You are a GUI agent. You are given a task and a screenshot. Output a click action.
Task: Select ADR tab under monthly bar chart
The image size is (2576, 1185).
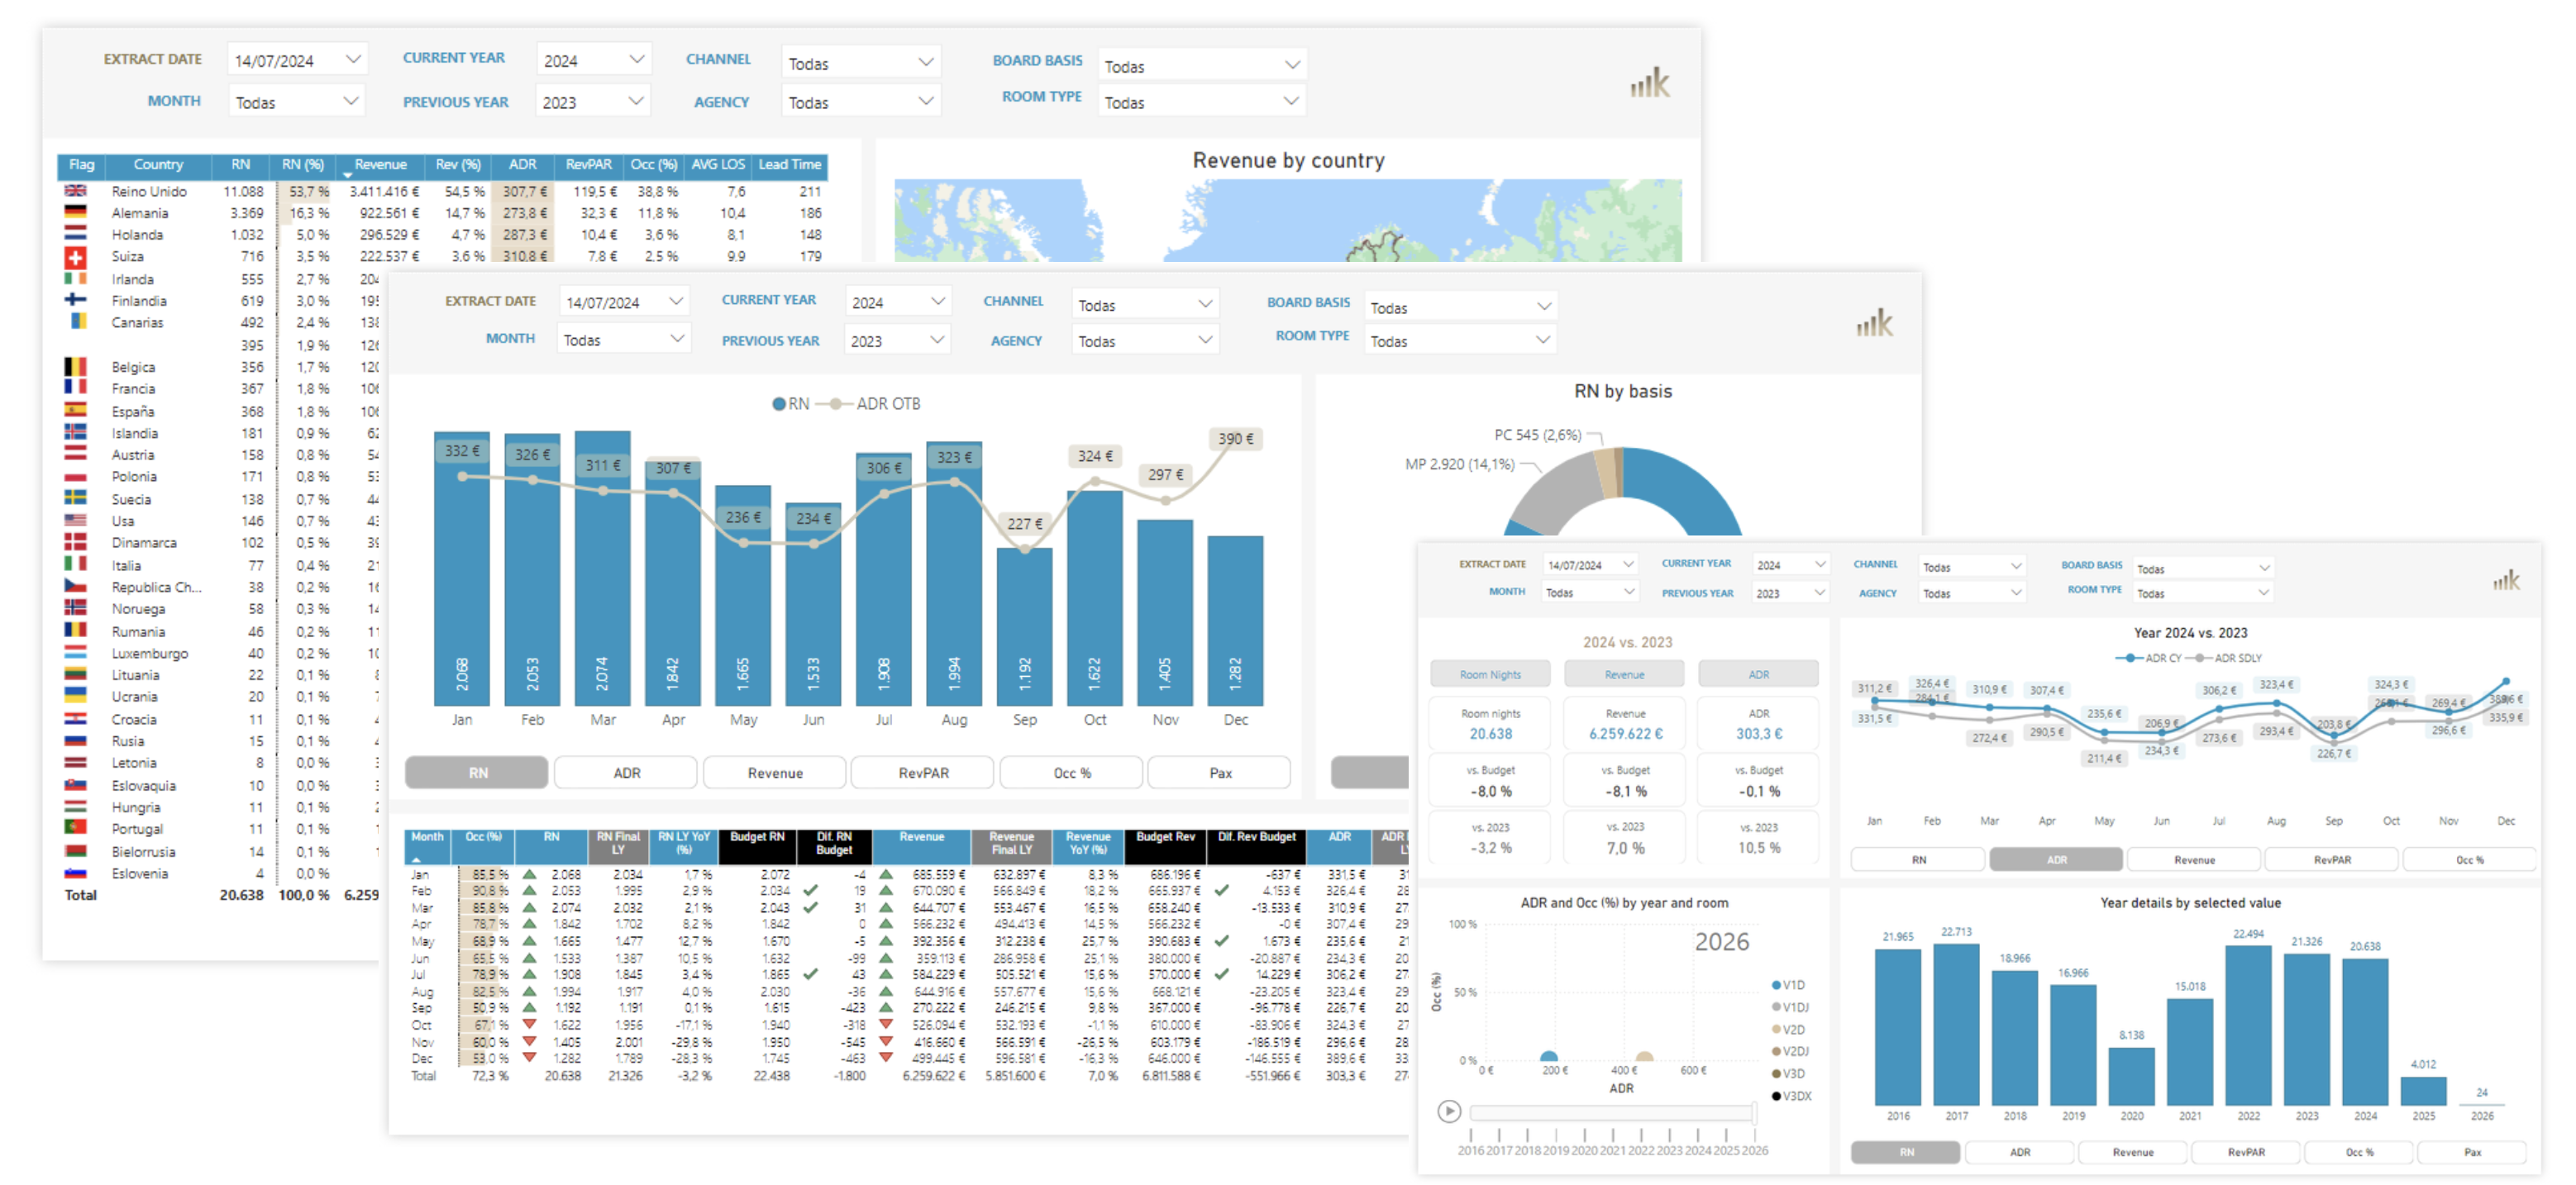[626, 773]
